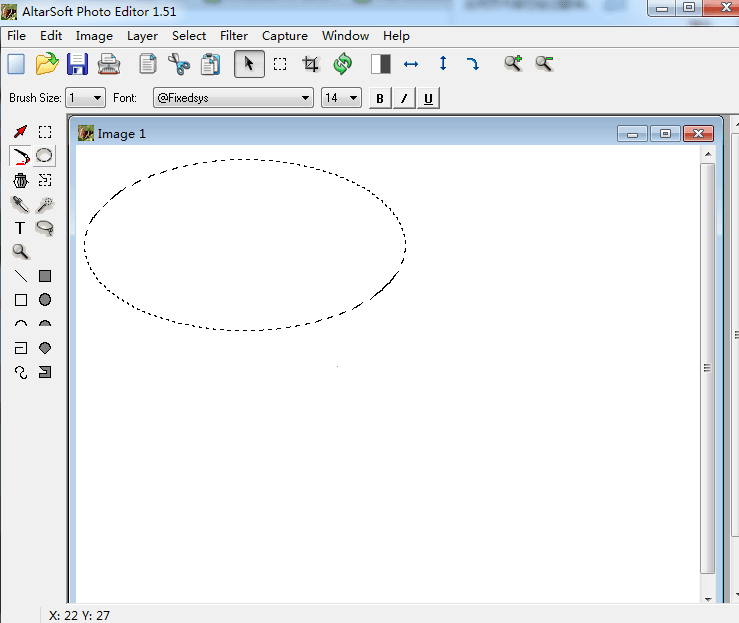
Task: Open the Layer menu
Action: (142, 36)
